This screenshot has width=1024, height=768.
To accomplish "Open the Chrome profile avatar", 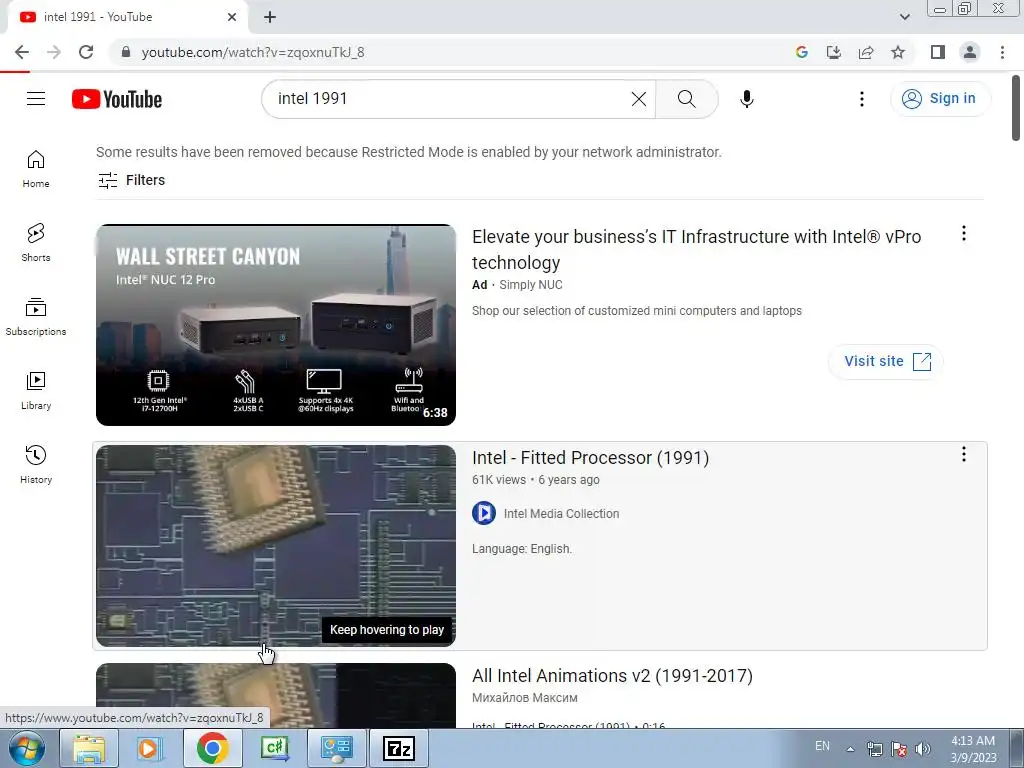I will 970,52.
